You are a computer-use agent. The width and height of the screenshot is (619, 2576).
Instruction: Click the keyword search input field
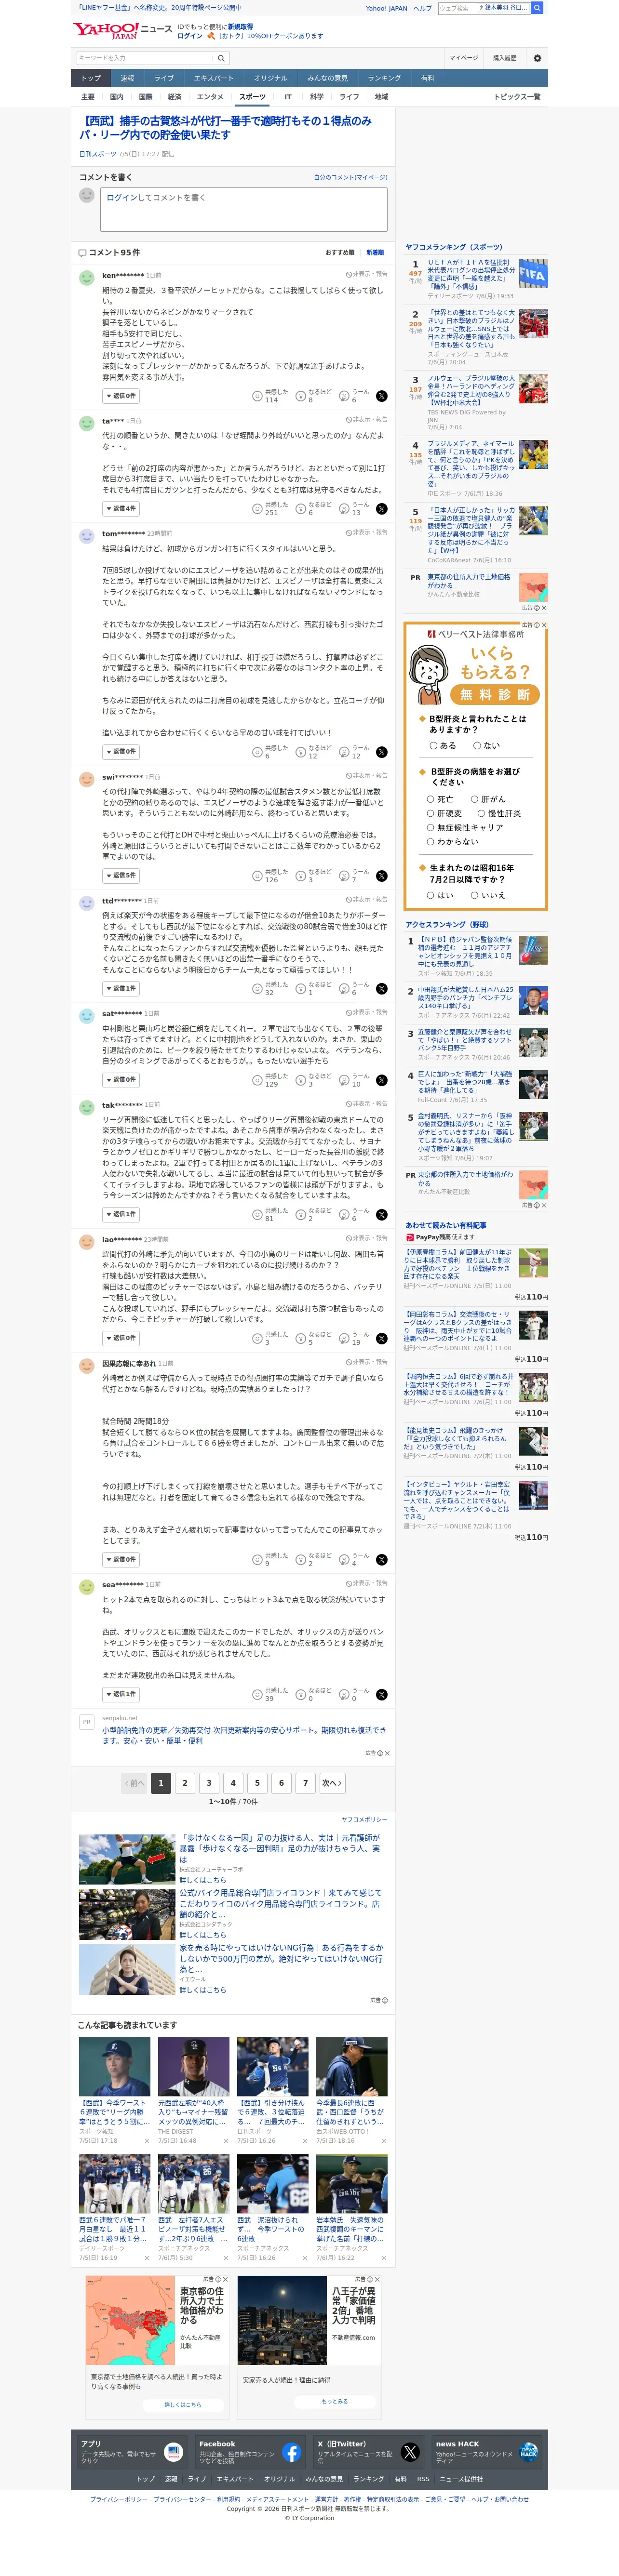click(145, 58)
